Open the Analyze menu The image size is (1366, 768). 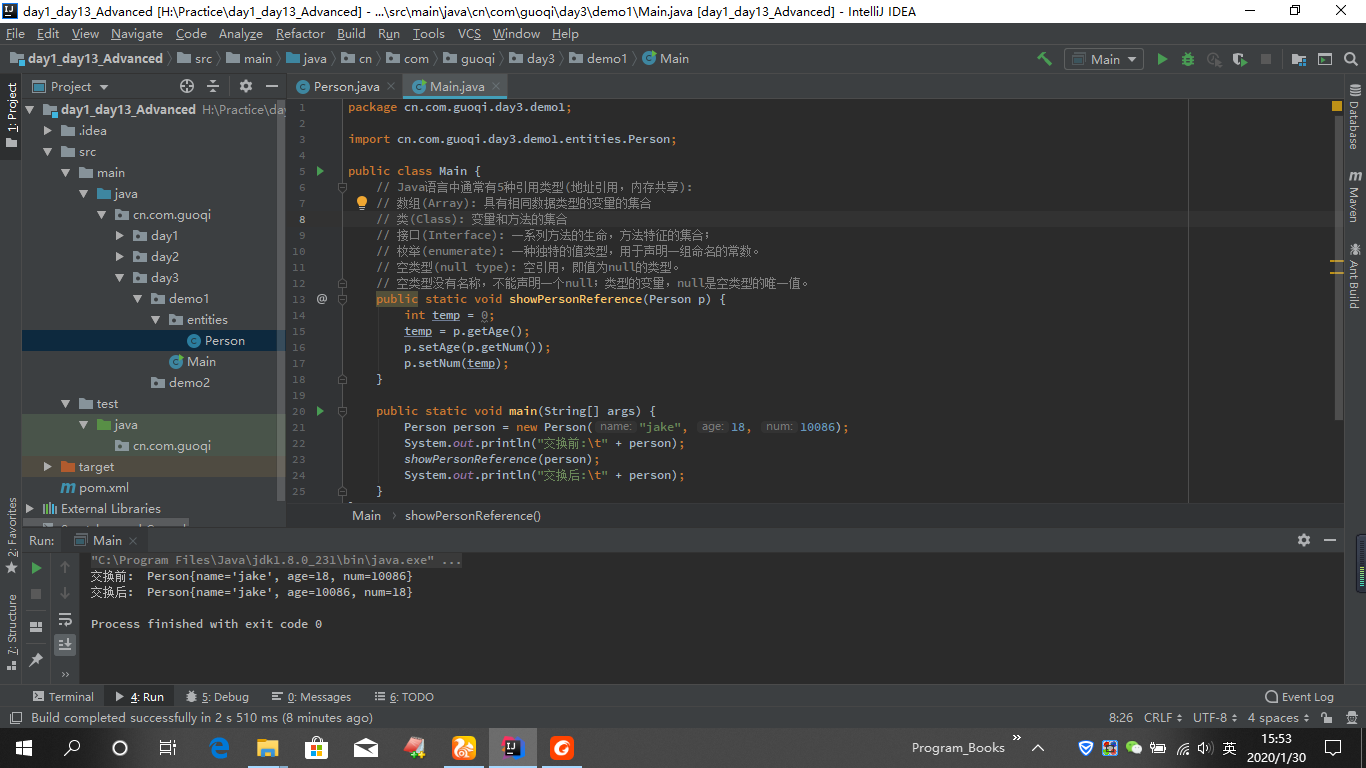pos(240,33)
